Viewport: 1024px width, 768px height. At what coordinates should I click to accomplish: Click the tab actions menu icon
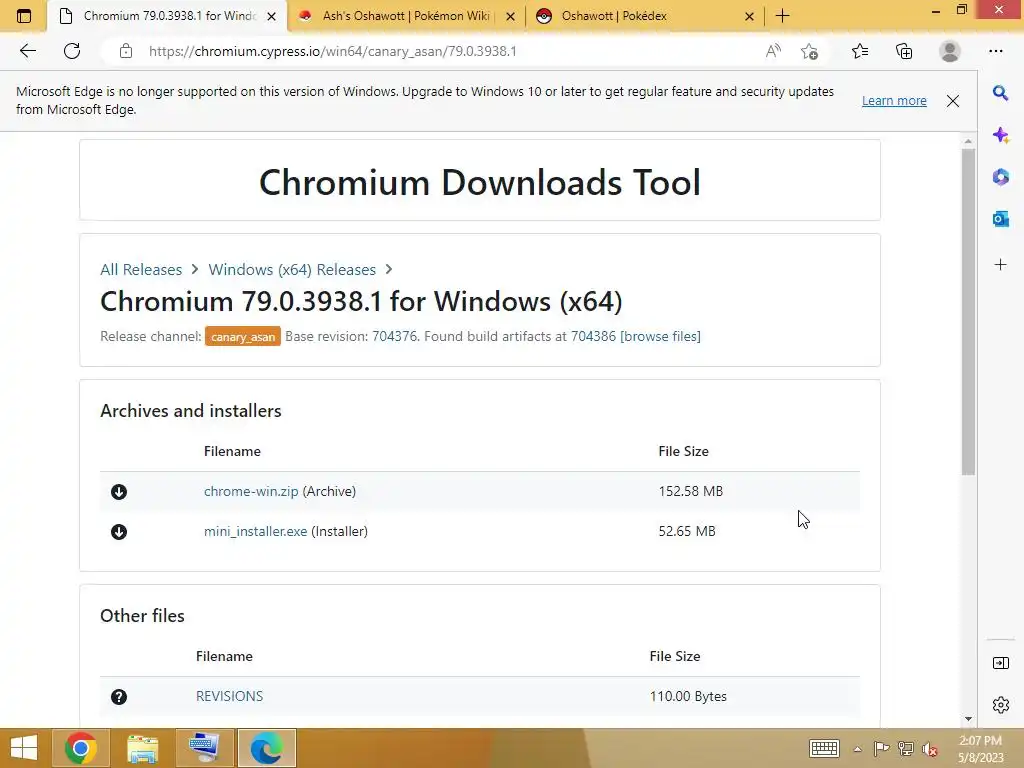pyautogui.click(x=24, y=16)
